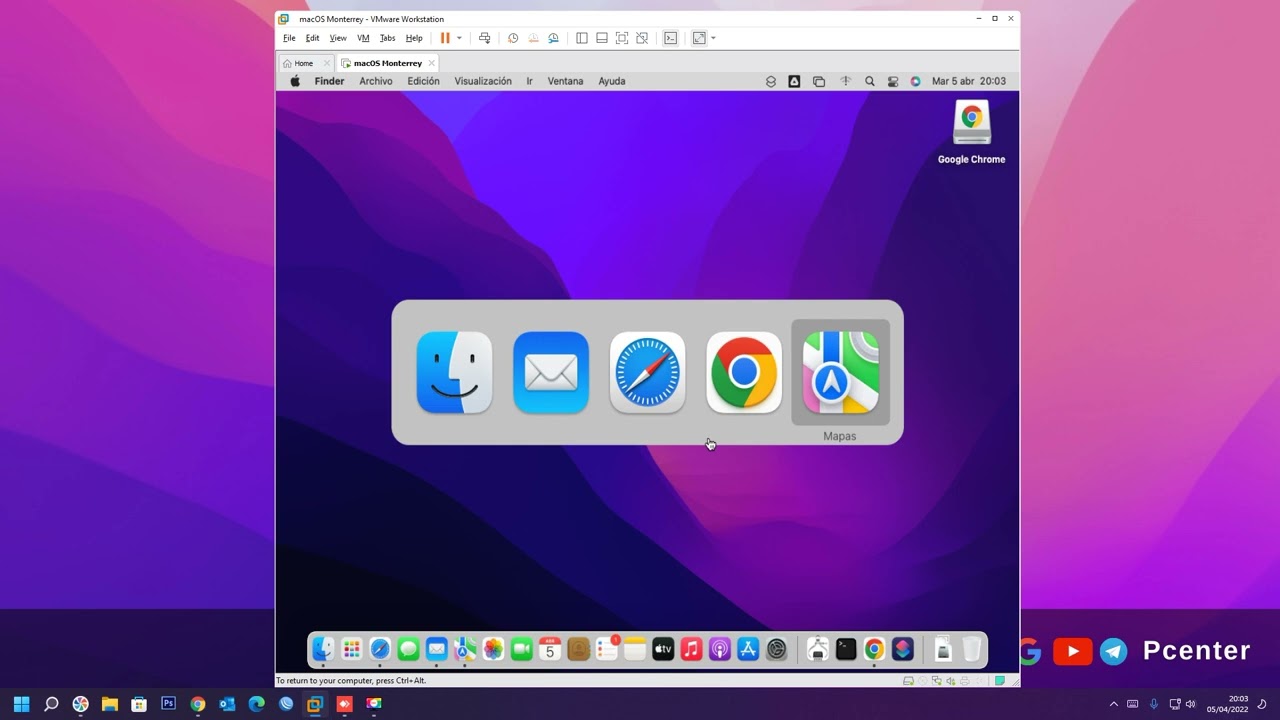This screenshot has height=720, width=1280.
Task: Open the Visualización menu
Action: tap(483, 81)
